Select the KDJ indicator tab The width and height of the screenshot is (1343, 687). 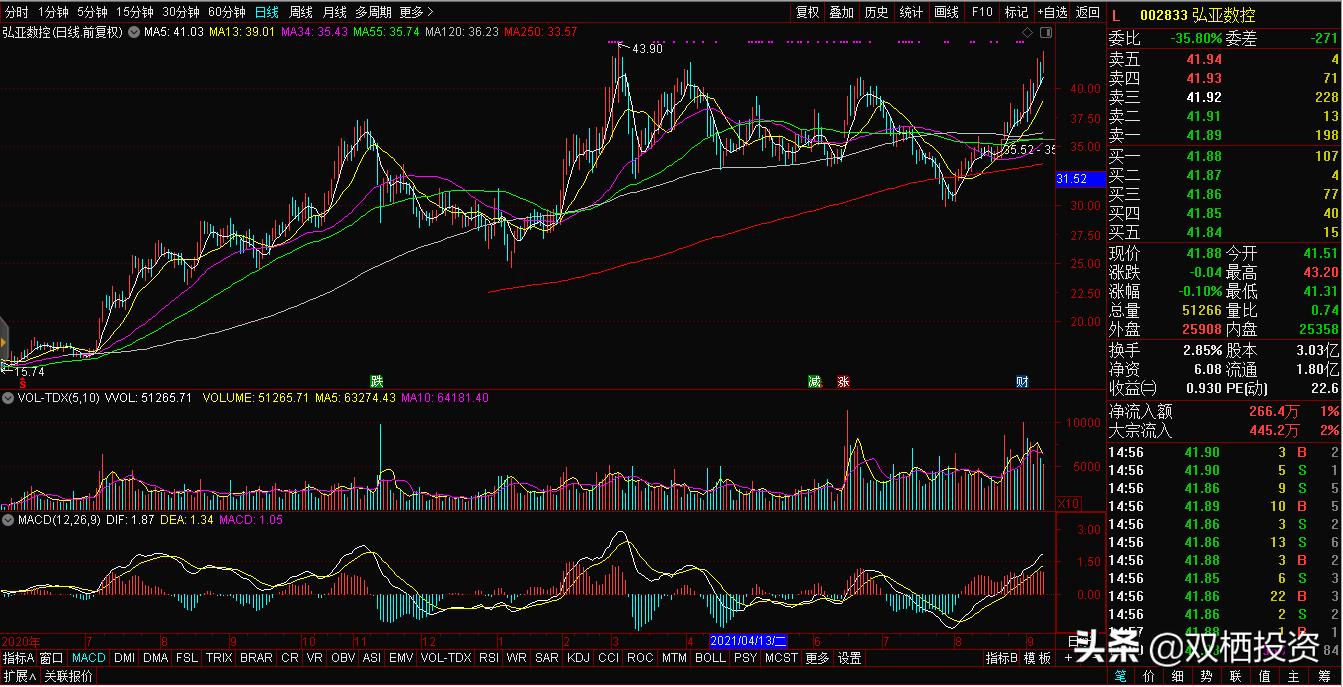[x=578, y=658]
